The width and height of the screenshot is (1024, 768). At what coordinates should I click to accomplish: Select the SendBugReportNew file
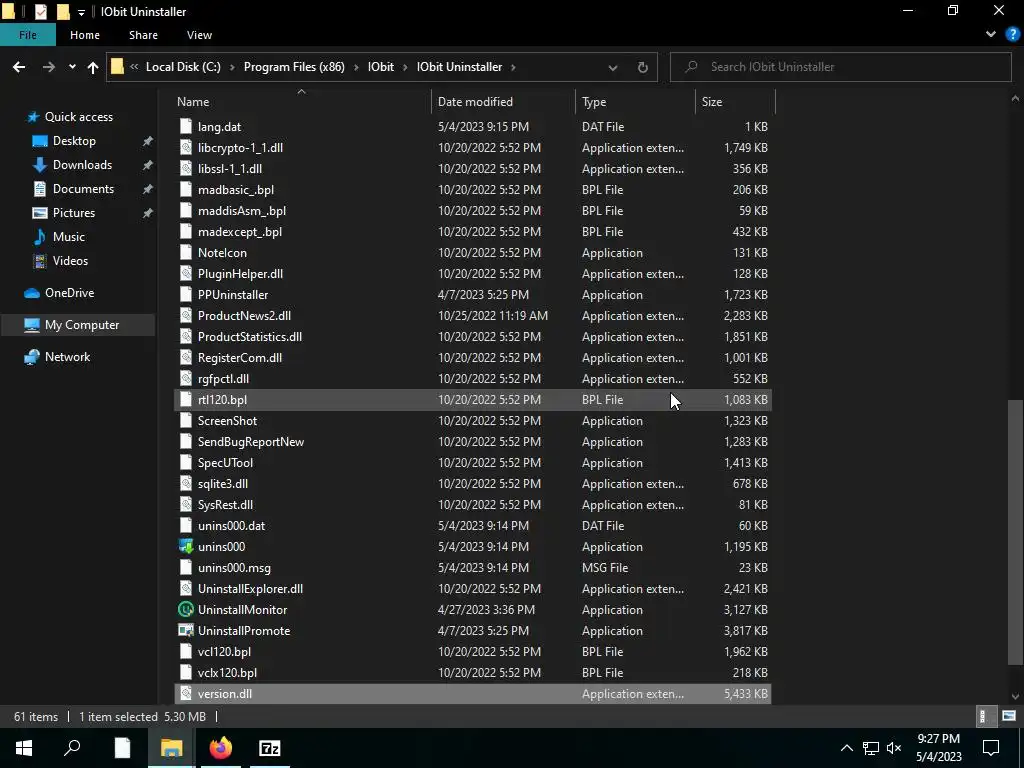(x=473, y=441)
